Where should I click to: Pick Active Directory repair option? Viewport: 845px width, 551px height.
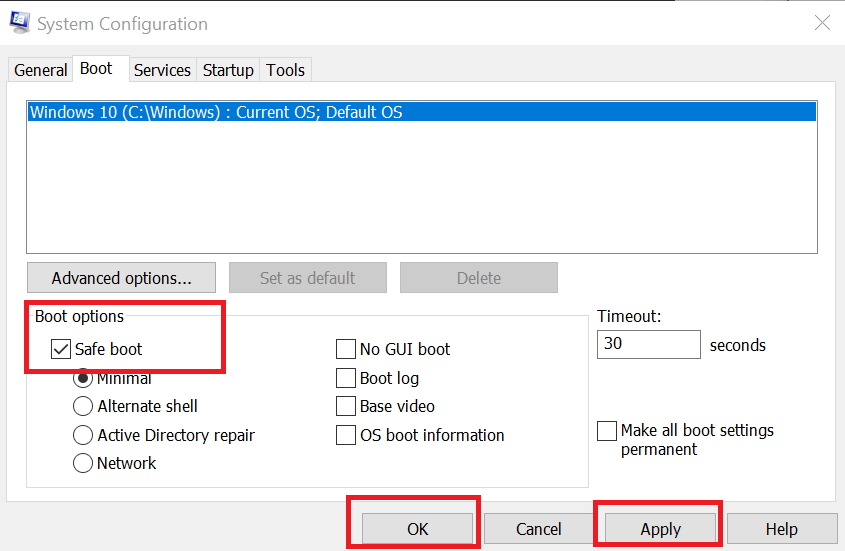(x=84, y=435)
